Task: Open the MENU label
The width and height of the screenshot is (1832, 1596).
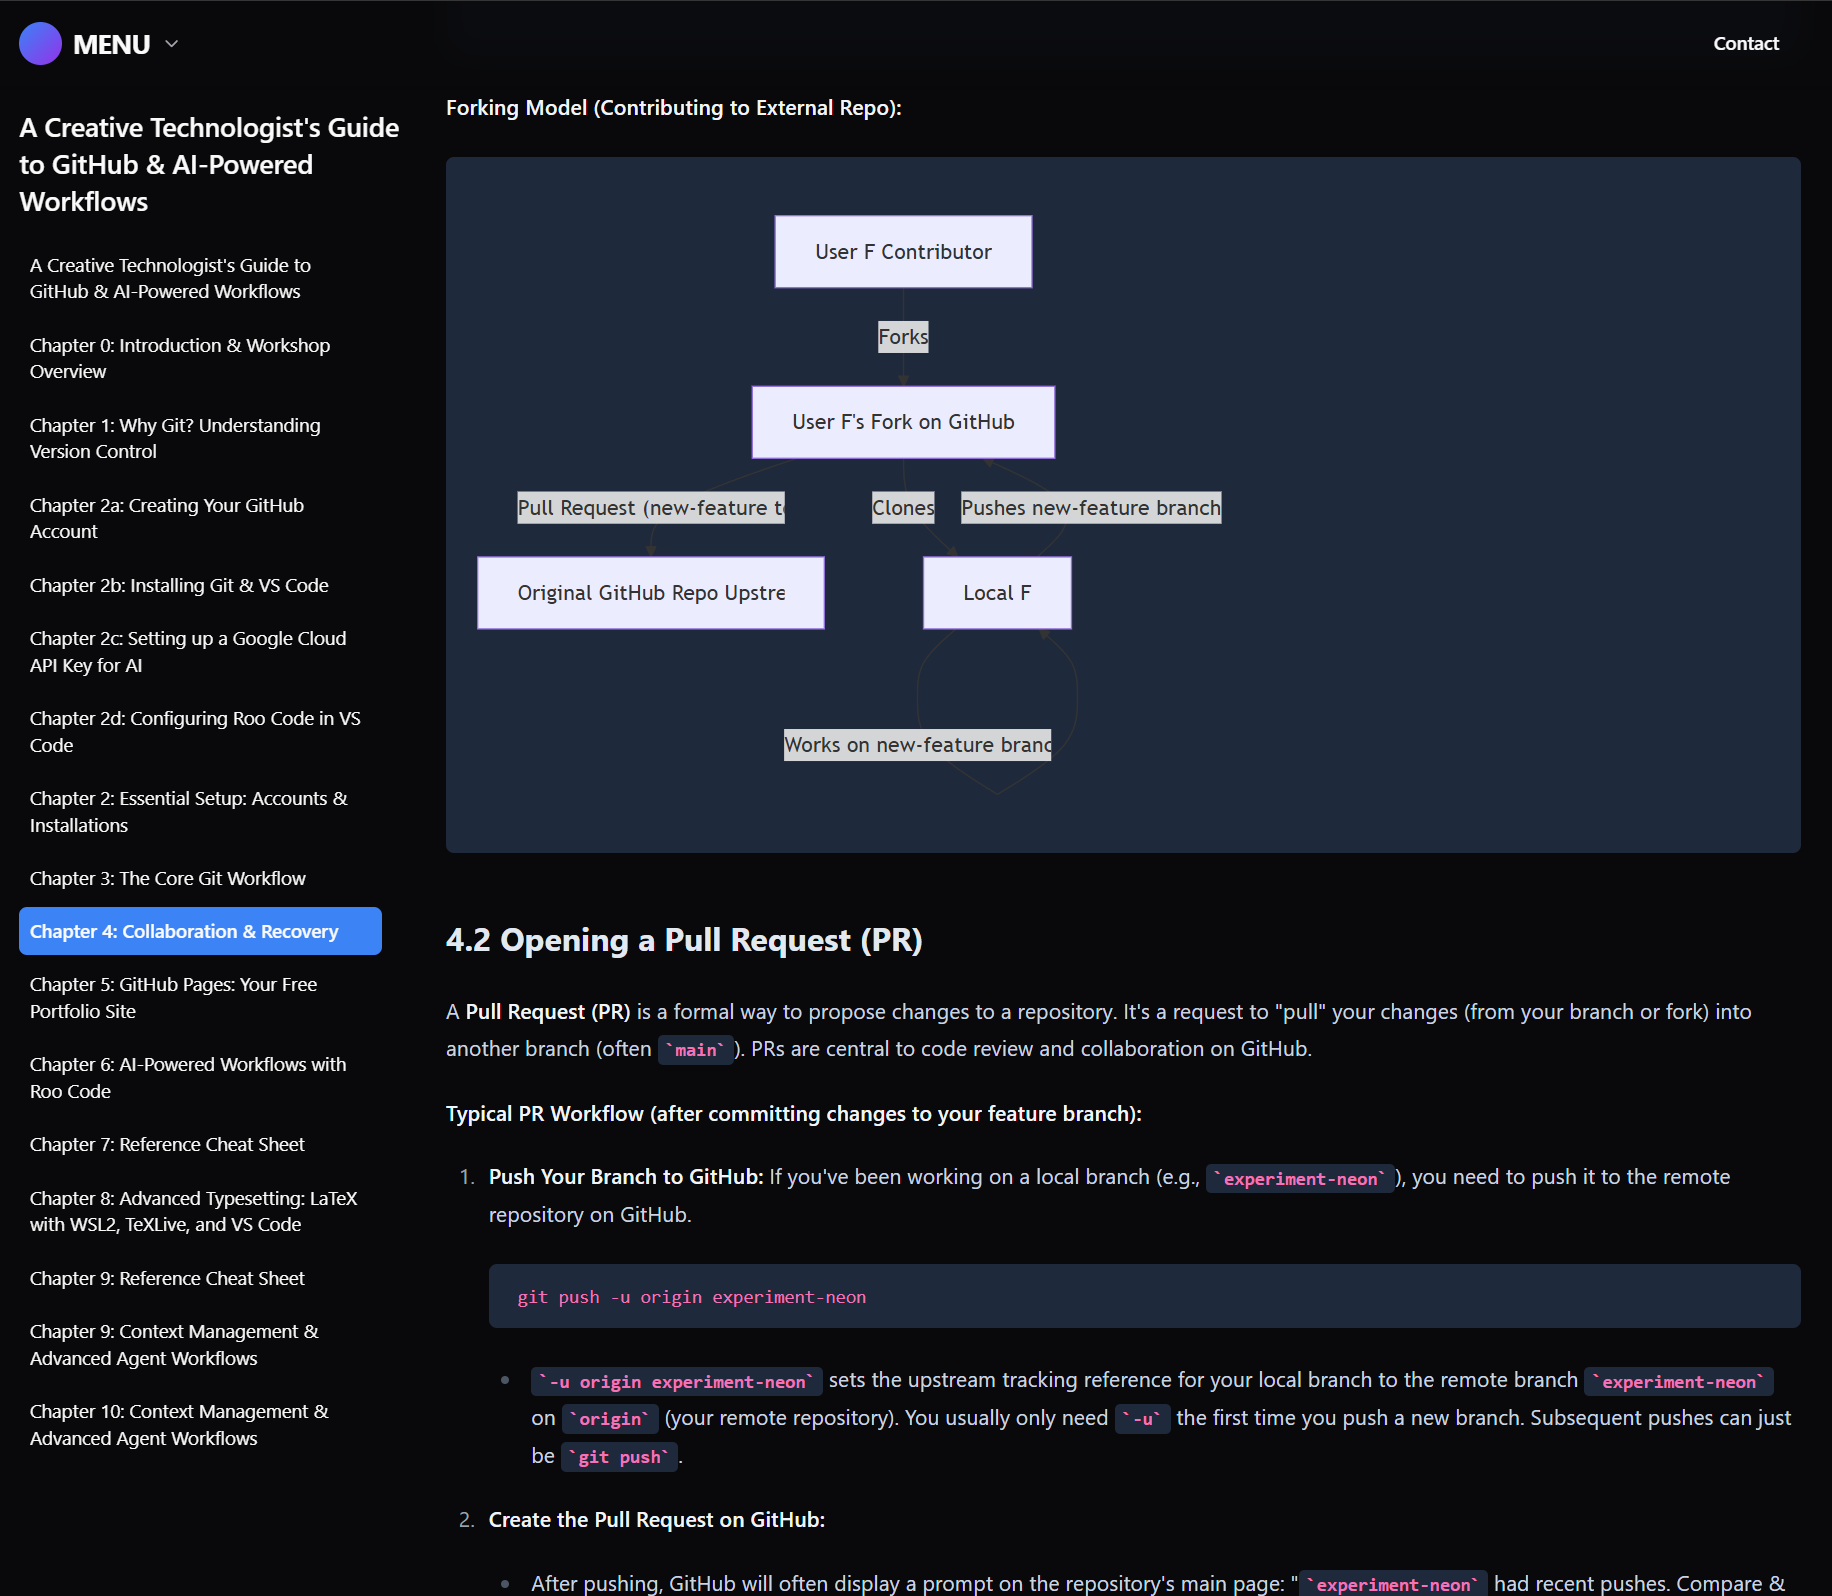Action: (x=111, y=44)
